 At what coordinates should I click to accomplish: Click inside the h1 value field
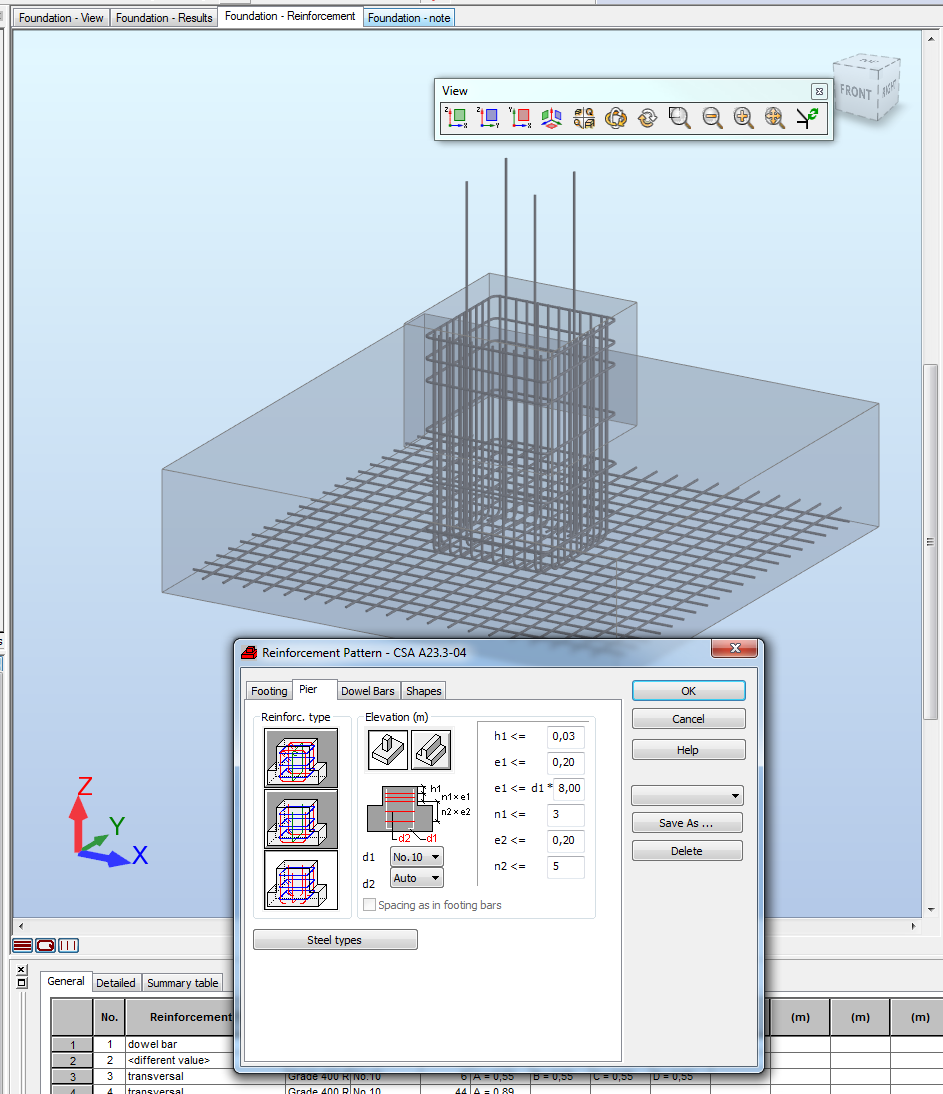coord(564,737)
